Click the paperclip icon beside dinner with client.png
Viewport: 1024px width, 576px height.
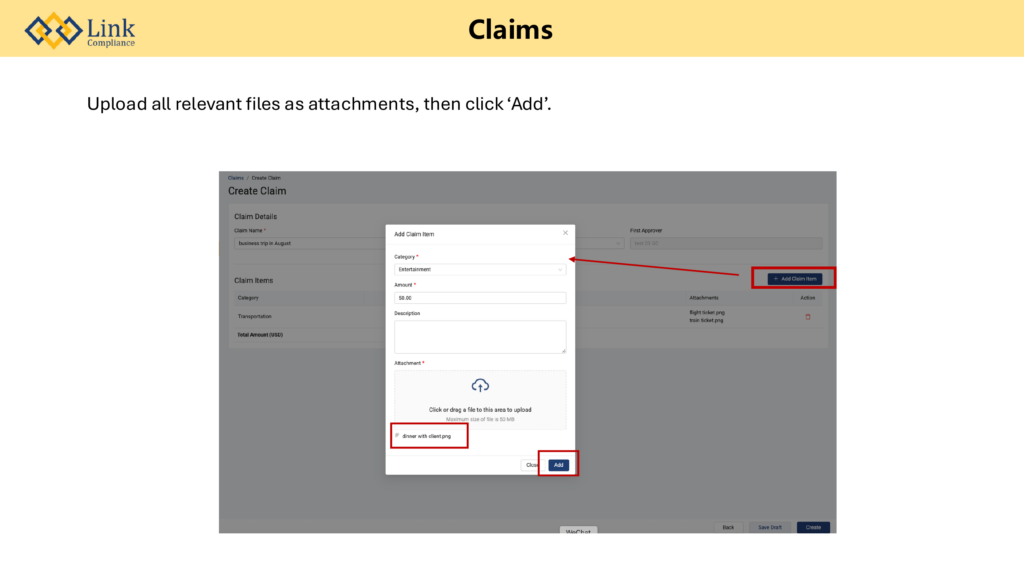[x=397, y=436]
